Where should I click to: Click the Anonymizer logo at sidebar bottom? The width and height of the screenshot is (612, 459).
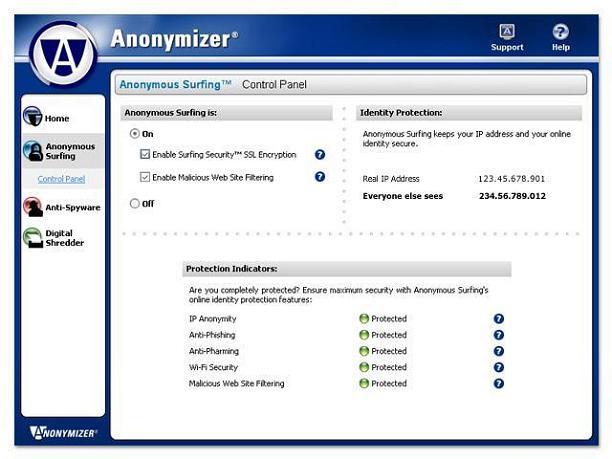tap(63, 432)
